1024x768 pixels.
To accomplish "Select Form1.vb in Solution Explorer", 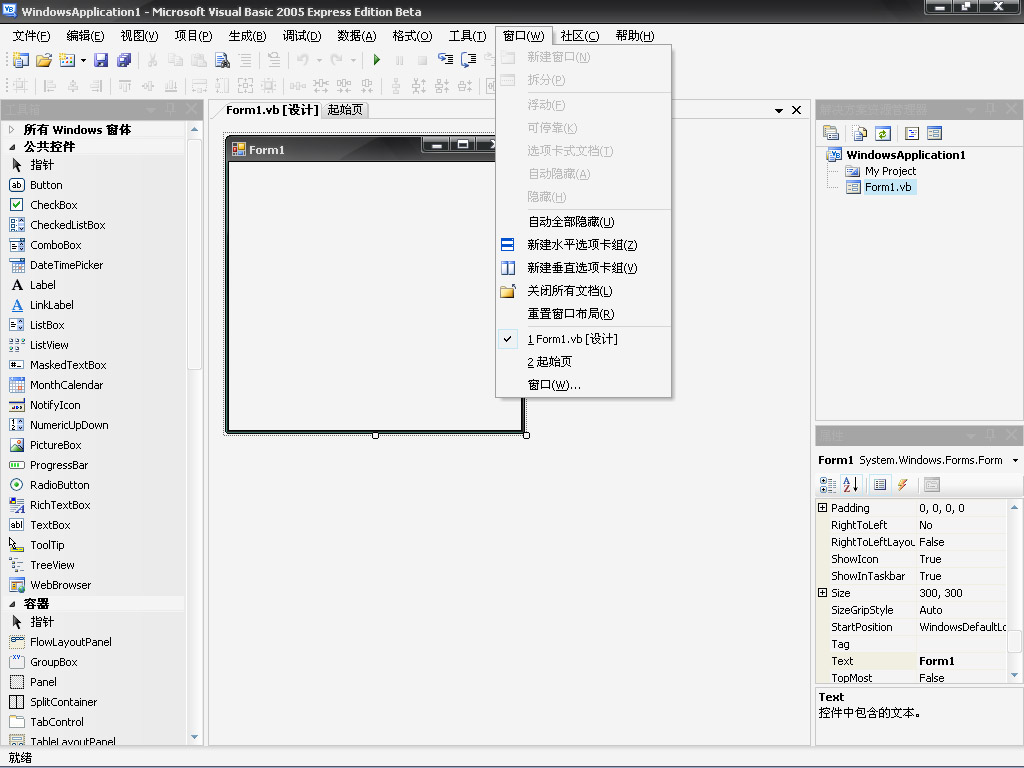I will coord(888,187).
